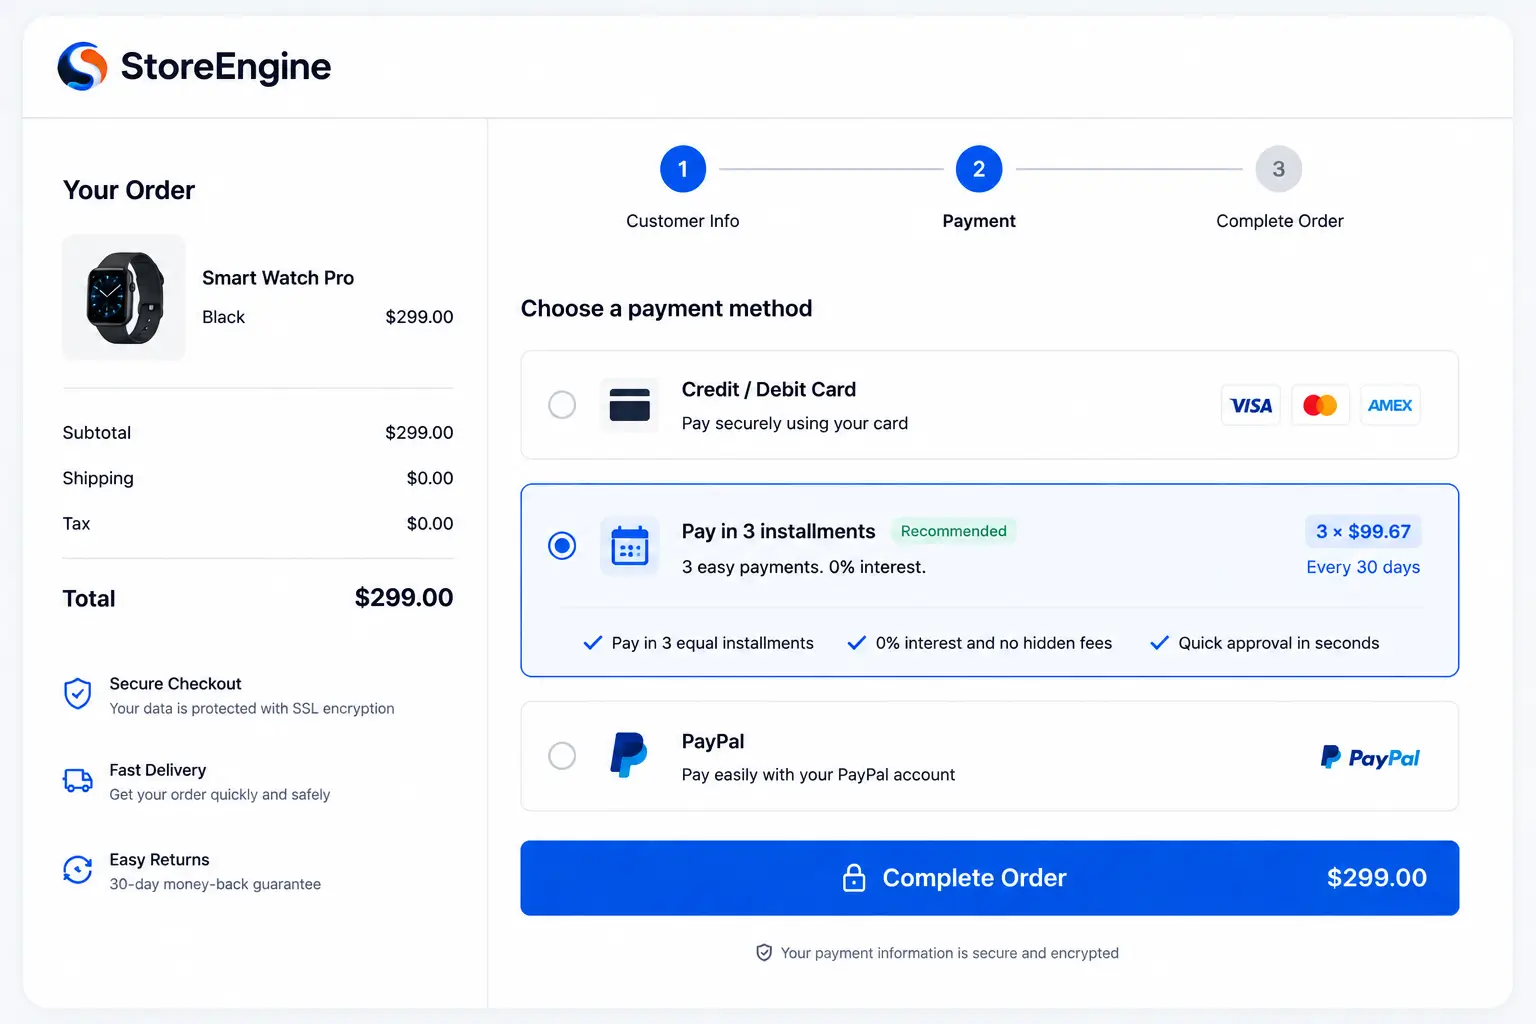Screen dimensions: 1536x1024
Task: Select the Pay in 3 installments radio button
Action: coord(562,546)
